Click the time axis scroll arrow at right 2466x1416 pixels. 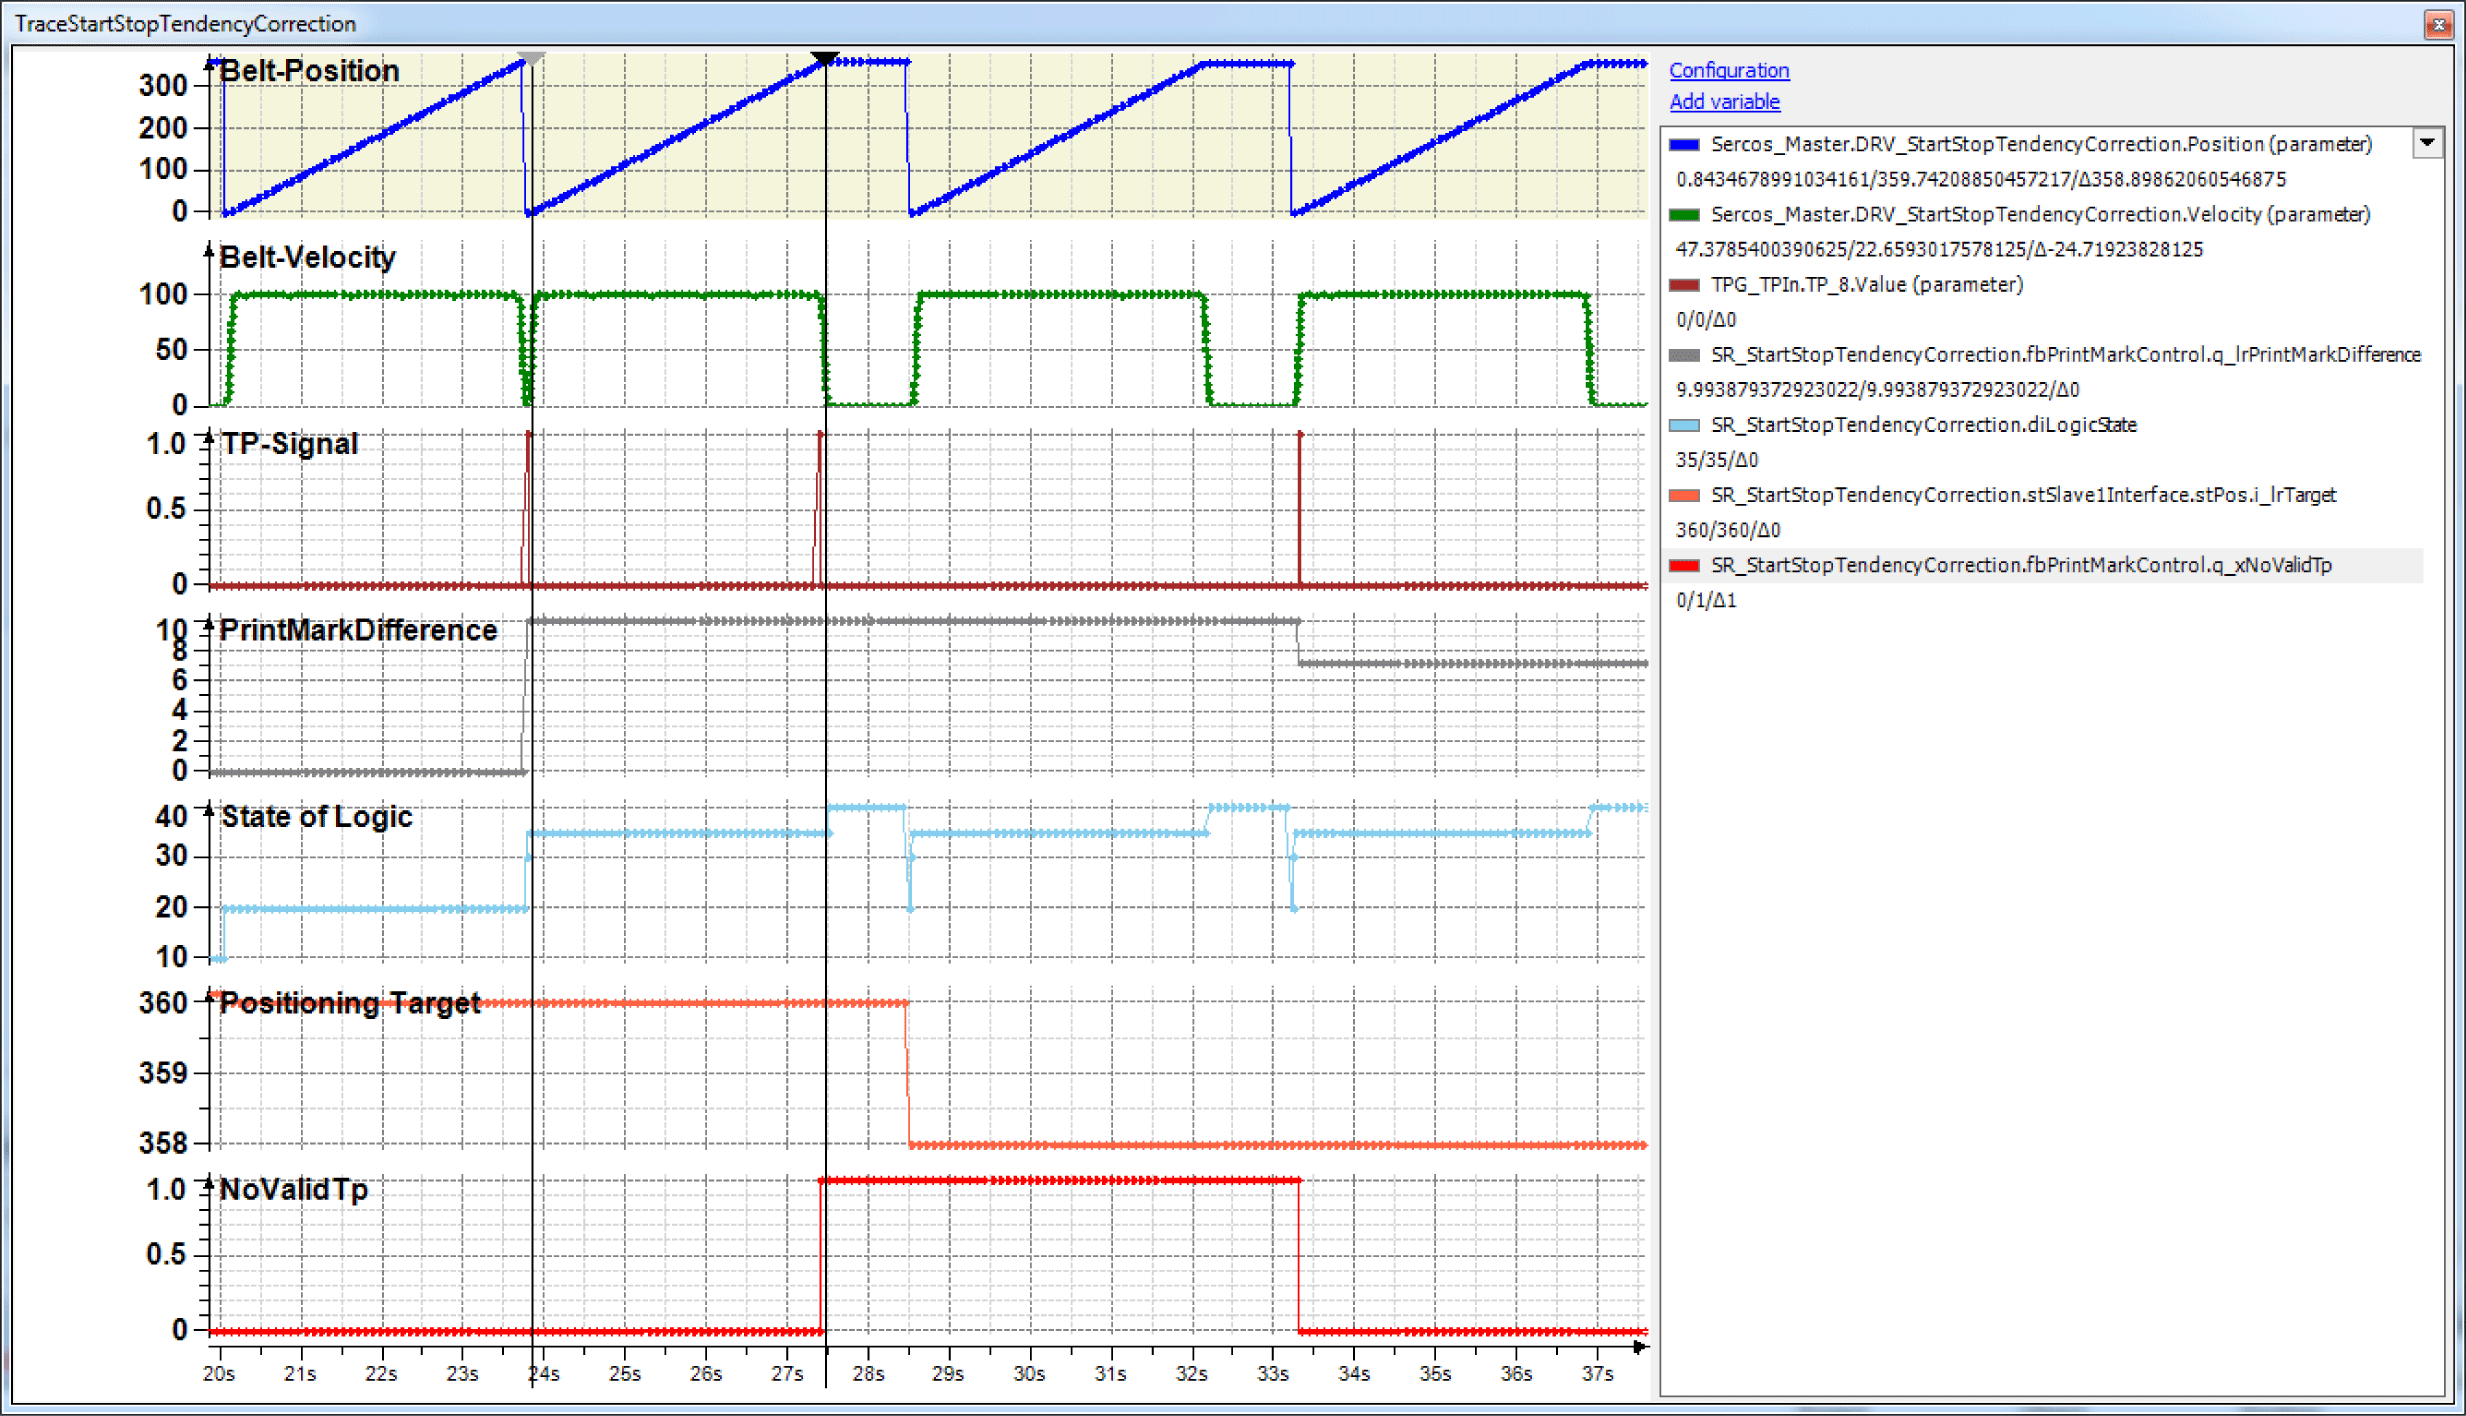point(1639,1347)
